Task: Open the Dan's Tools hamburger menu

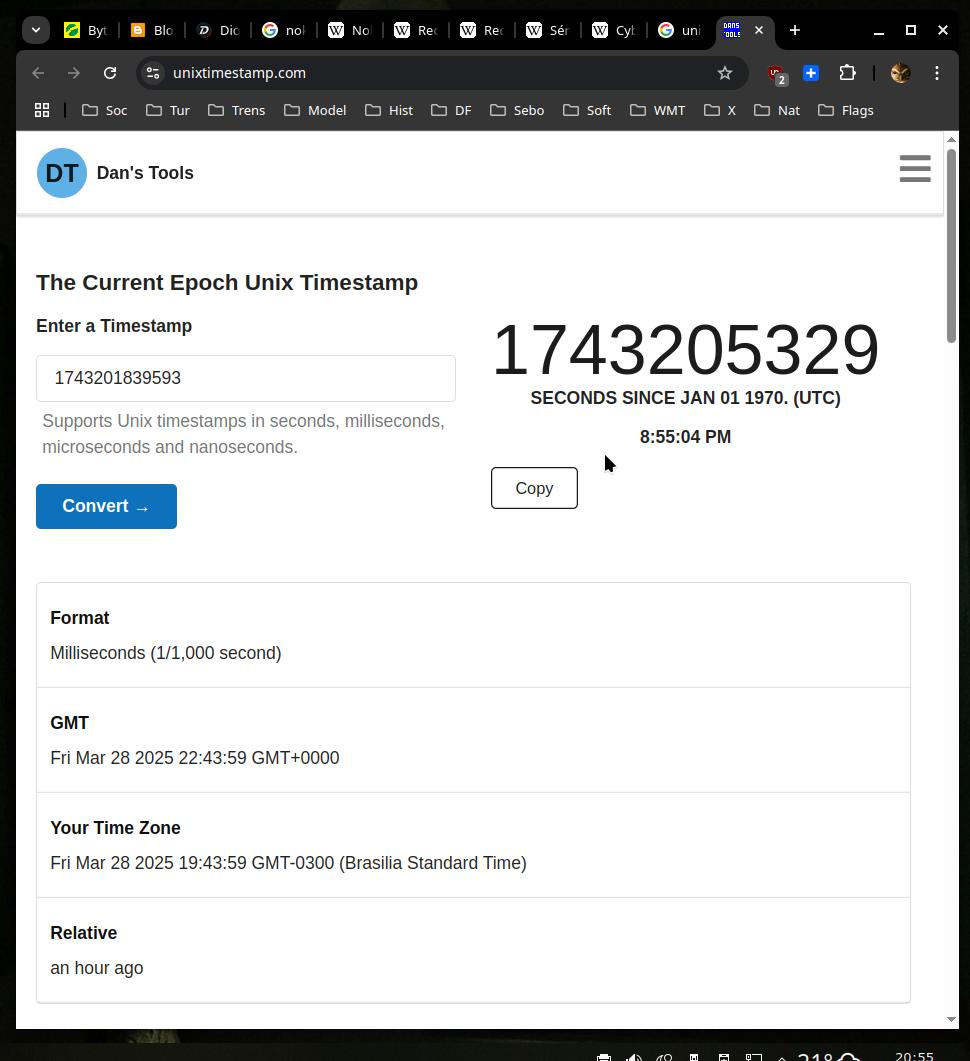Action: tap(914, 169)
